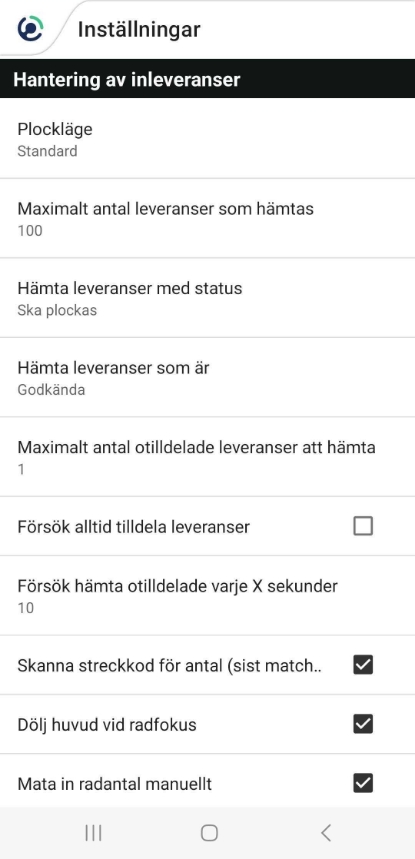This screenshot has height=859, width=415.
Task: Tap the Skanna streckkod för antal label
Action: coord(169,666)
